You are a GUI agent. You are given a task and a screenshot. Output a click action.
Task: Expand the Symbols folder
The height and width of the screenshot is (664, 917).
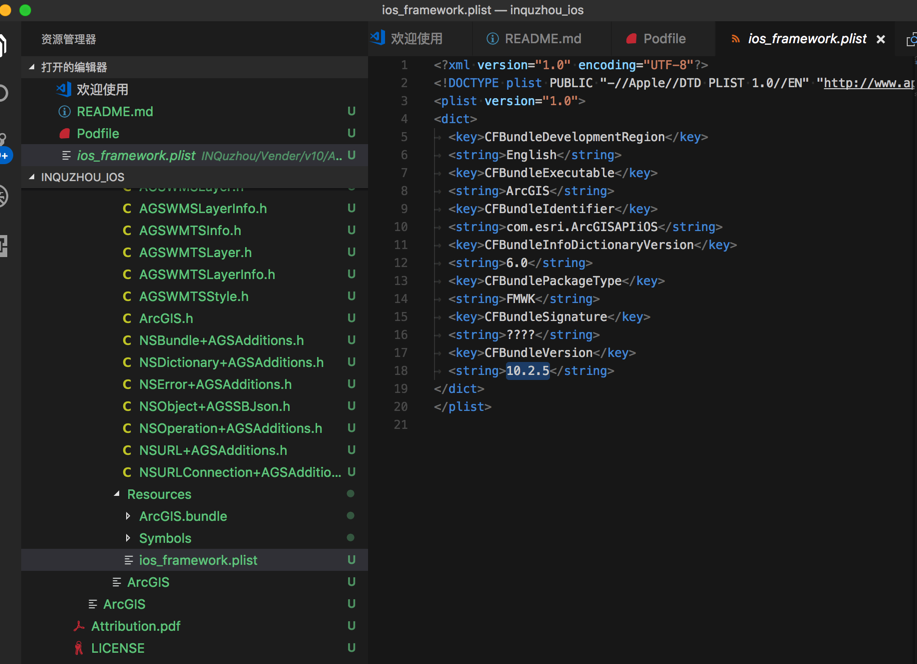coord(128,539)
